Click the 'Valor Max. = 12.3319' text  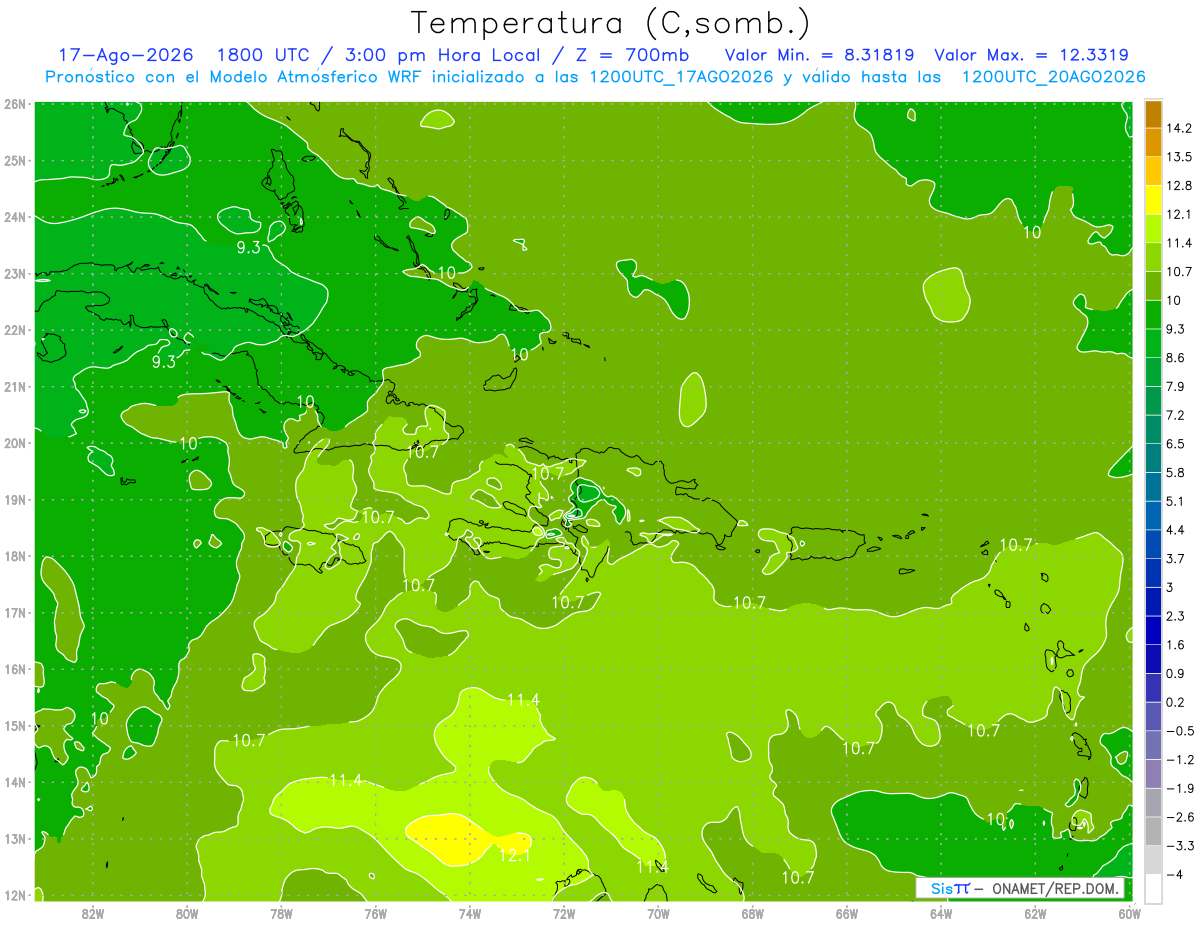(1031, 56)
